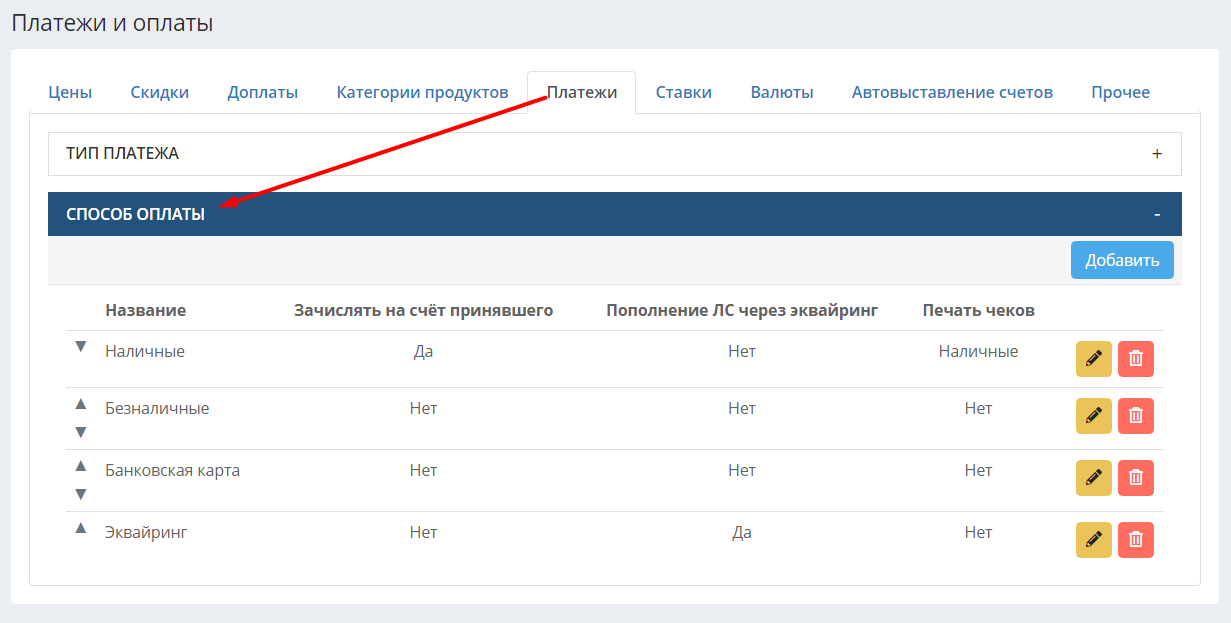Edit the Эквайринг payment method
Image resolution: width=1231 pixels, height=623 pixels.
1094,540
